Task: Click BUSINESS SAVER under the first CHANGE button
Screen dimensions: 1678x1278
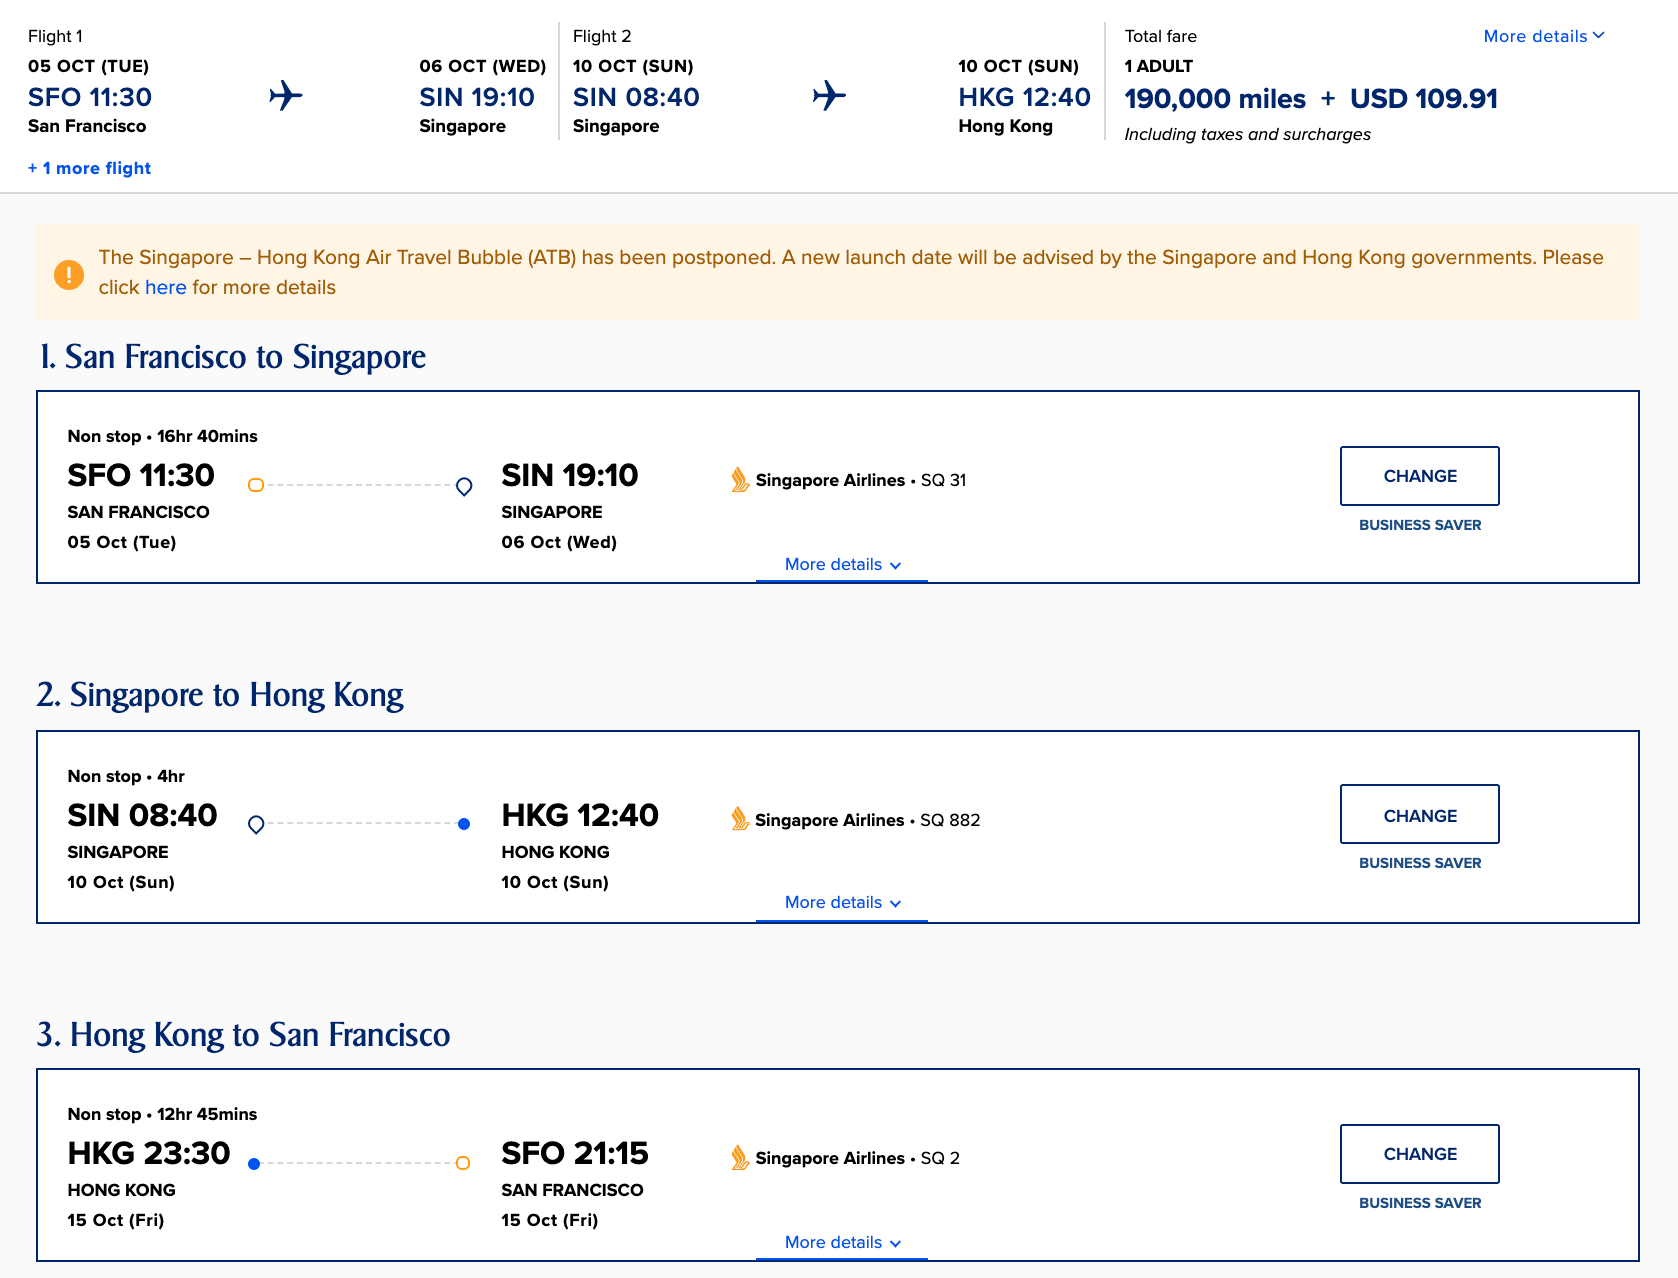Action: (1419, 524)
